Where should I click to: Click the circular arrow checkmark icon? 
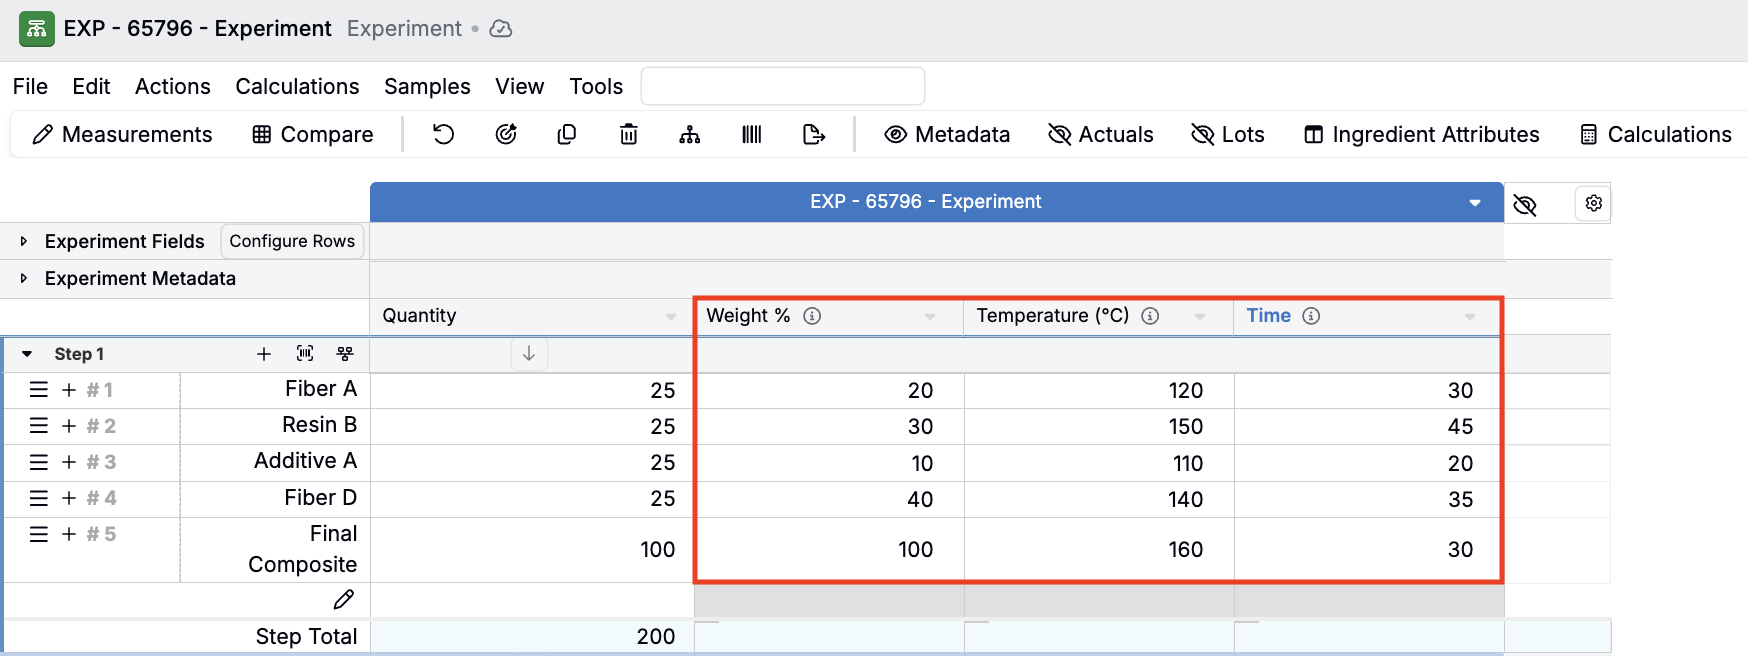[x=506, y=134]
